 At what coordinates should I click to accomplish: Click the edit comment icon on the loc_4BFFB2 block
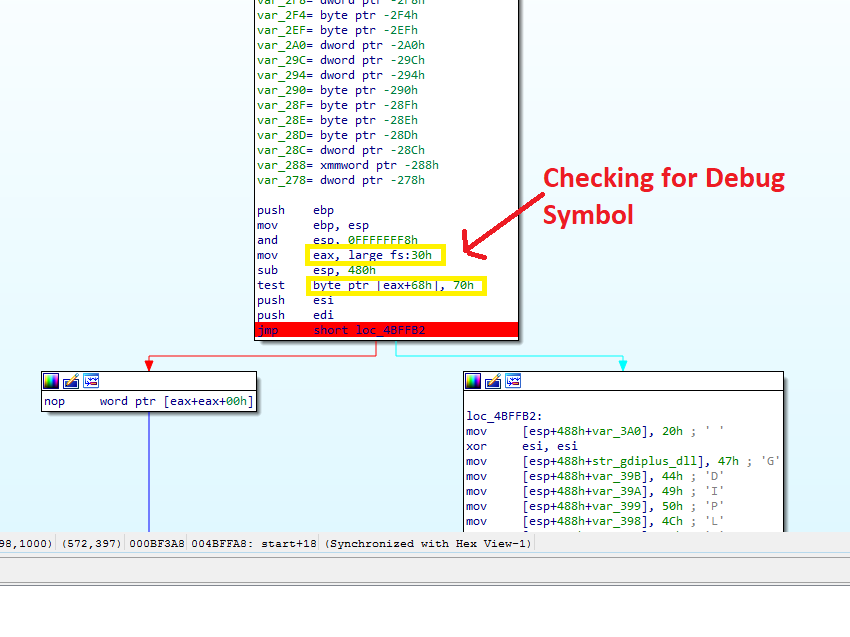click(493, 381)
